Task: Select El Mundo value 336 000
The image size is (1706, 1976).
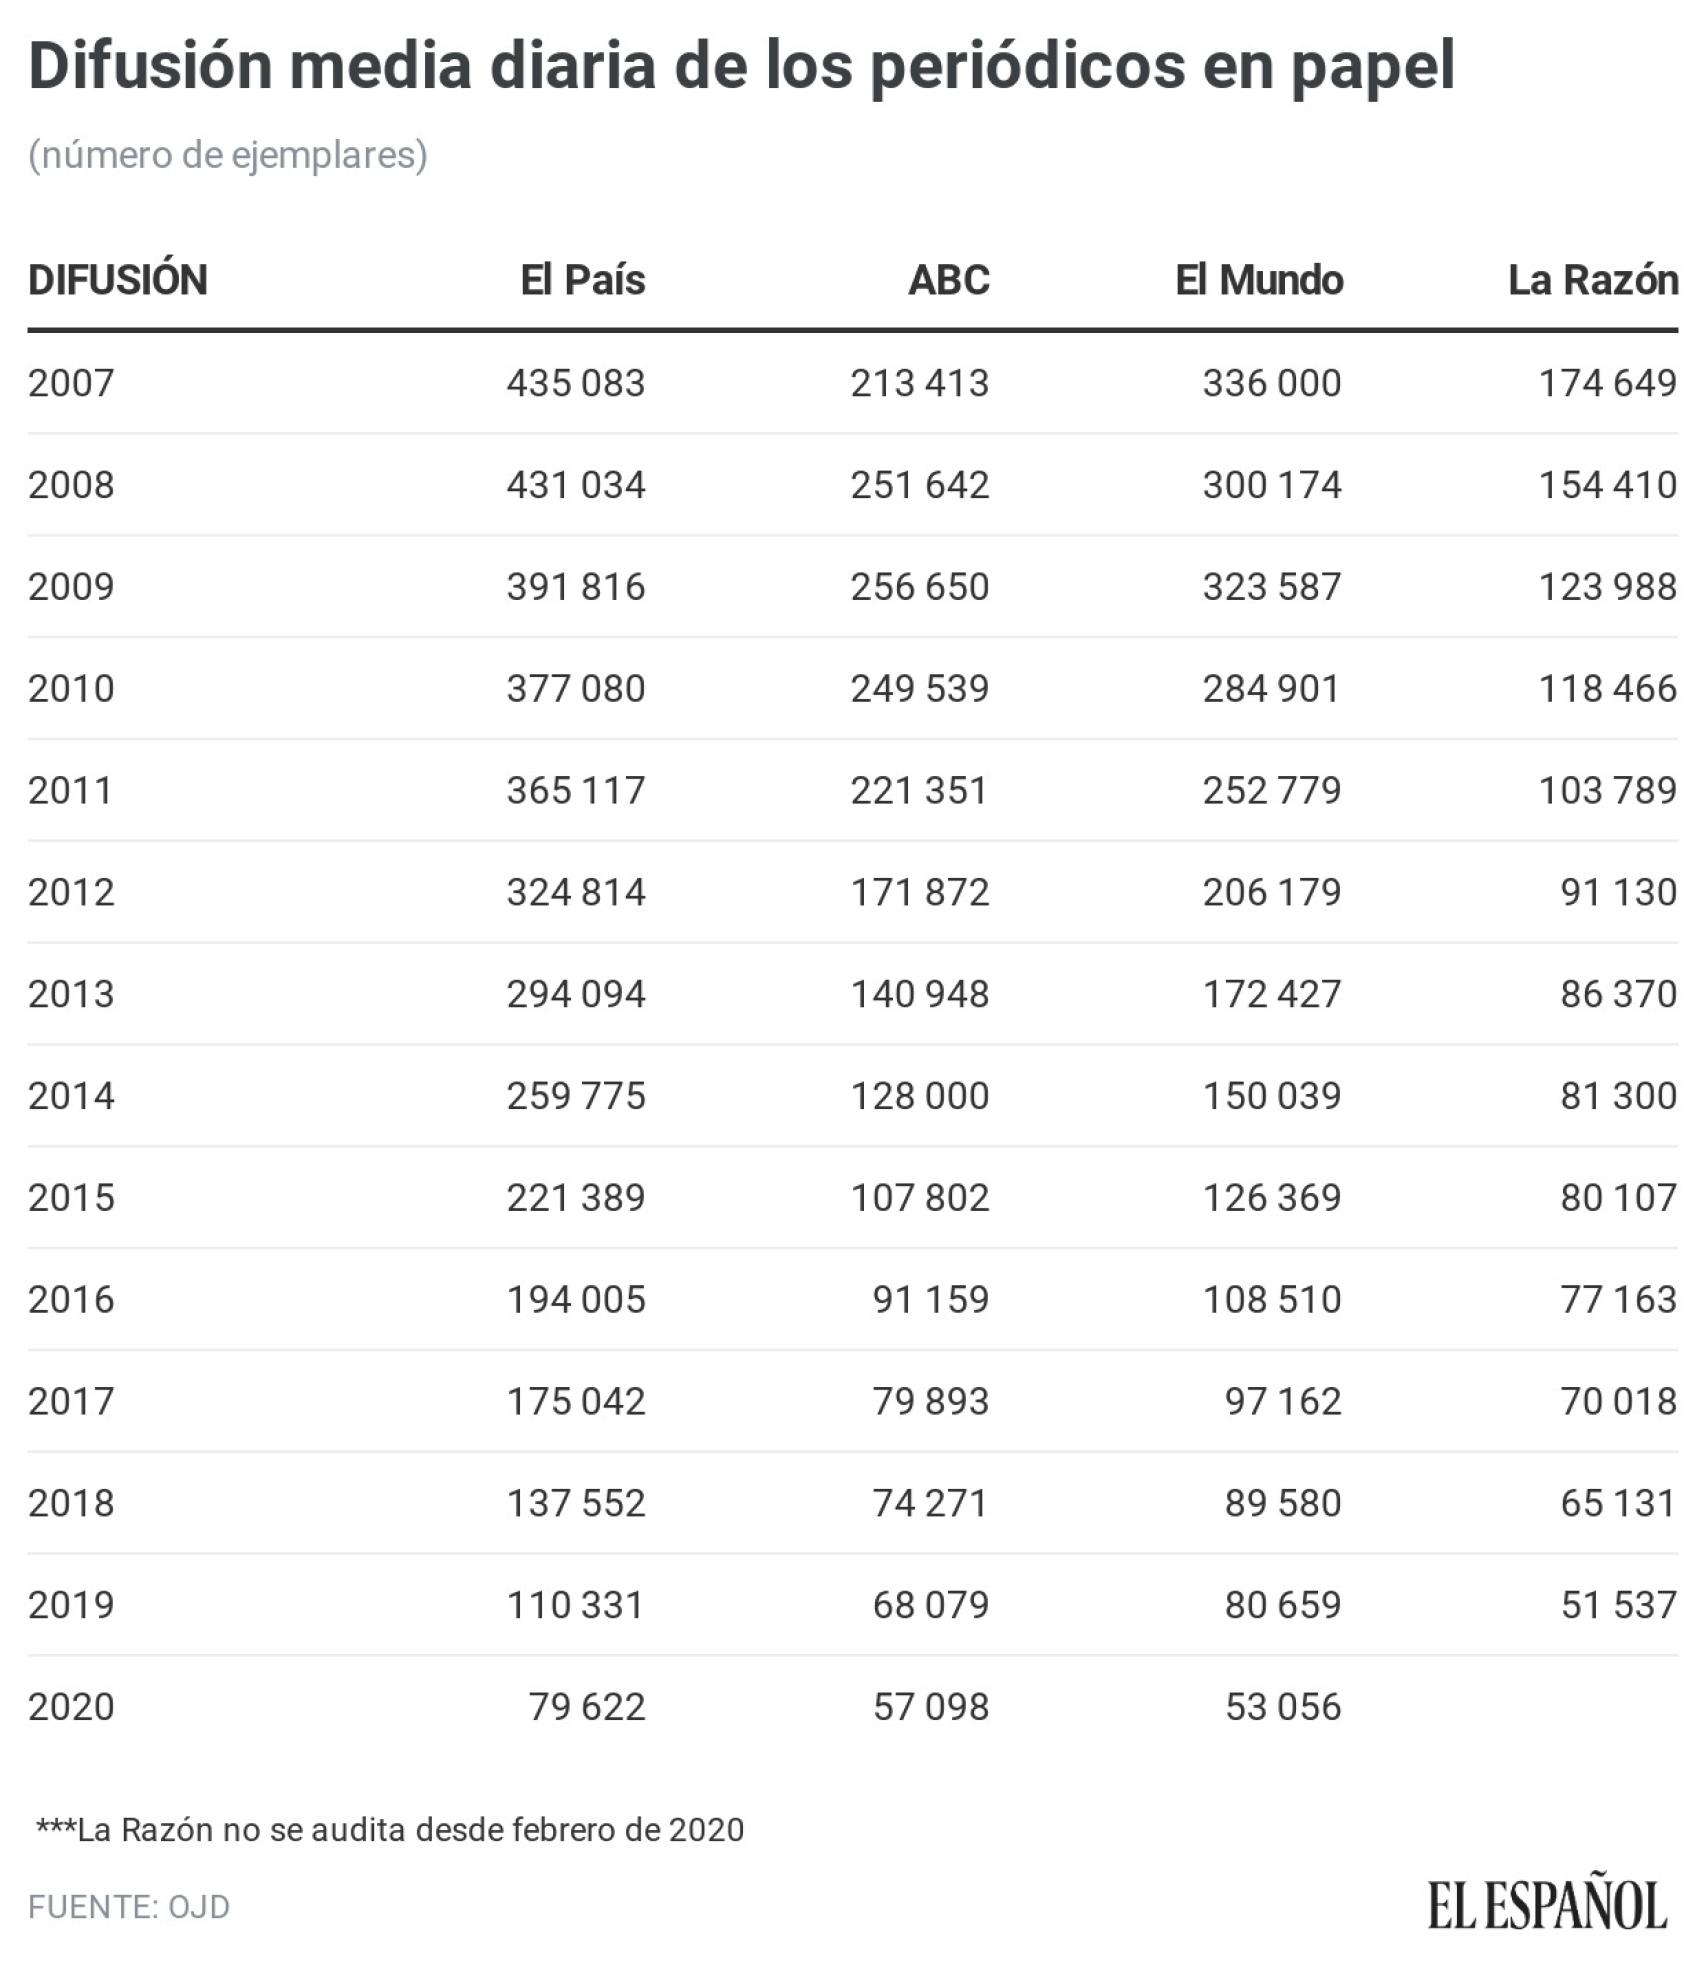Action: tap(1271, 383)
